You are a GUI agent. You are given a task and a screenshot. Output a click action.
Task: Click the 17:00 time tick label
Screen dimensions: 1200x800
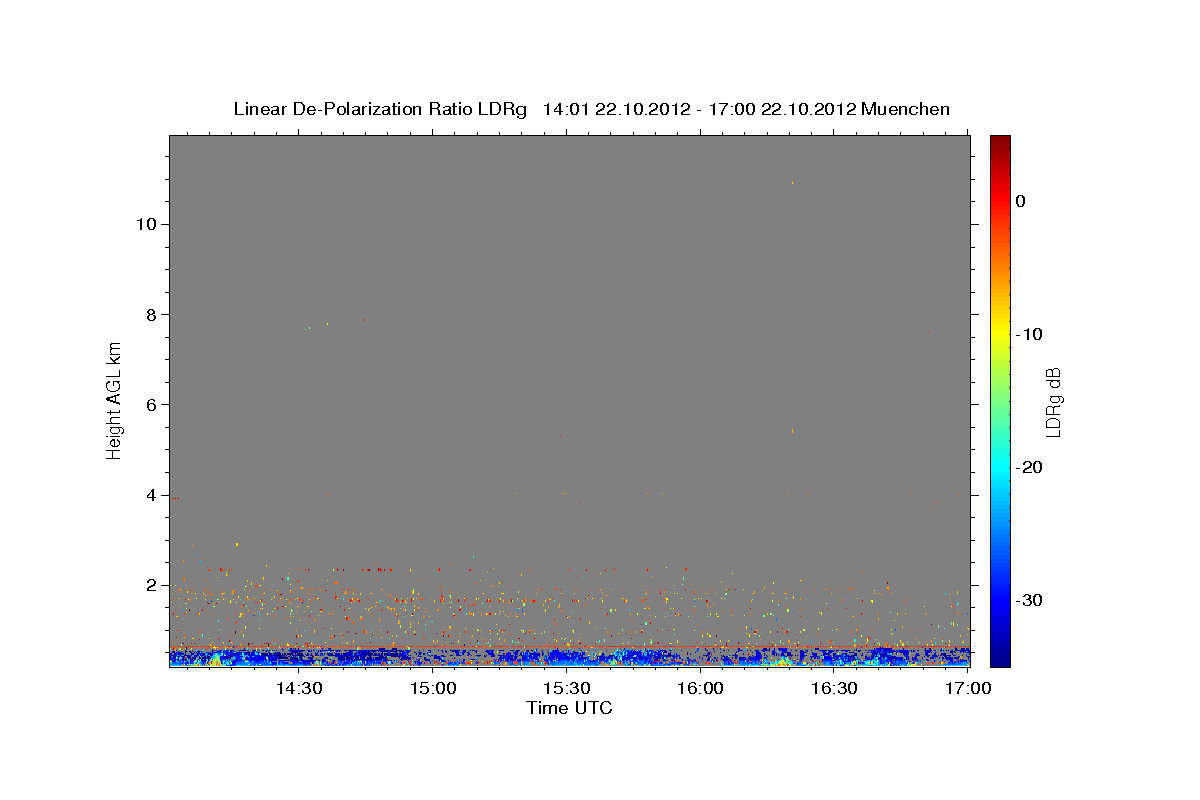click(x=969, y=689)
